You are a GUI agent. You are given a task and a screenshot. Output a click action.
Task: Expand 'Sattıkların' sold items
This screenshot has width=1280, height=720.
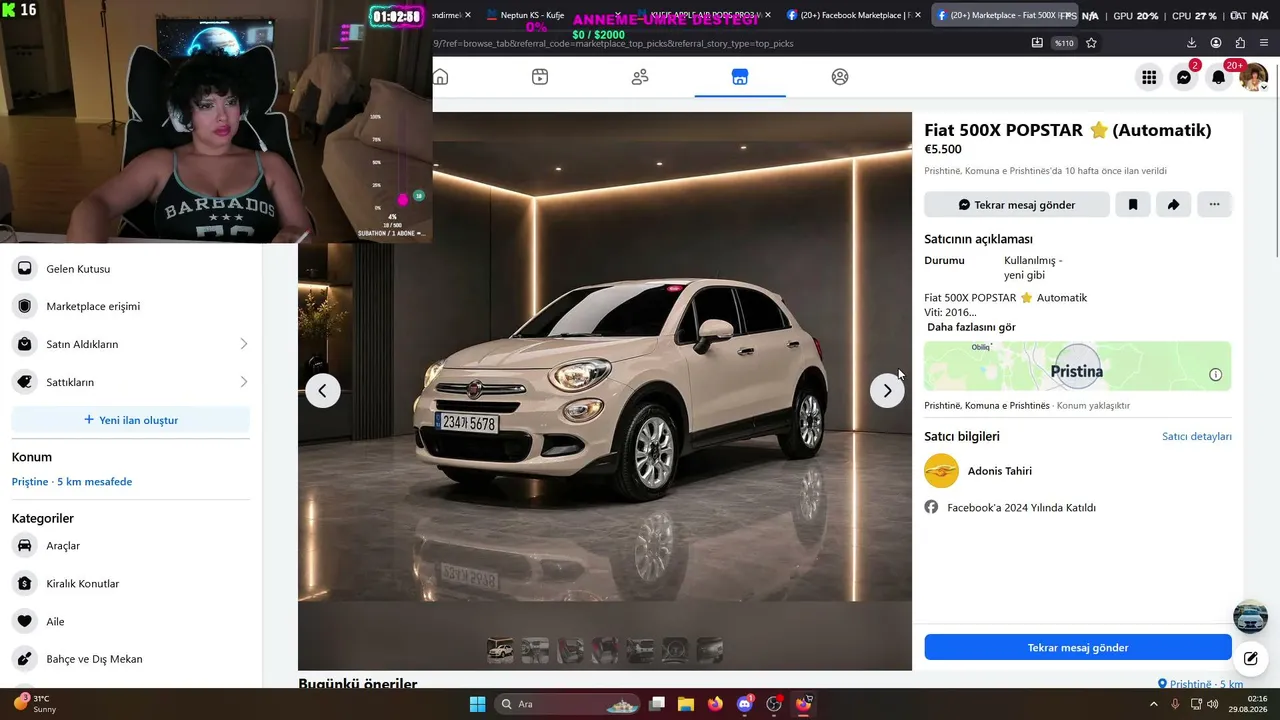tap(131, 382)
